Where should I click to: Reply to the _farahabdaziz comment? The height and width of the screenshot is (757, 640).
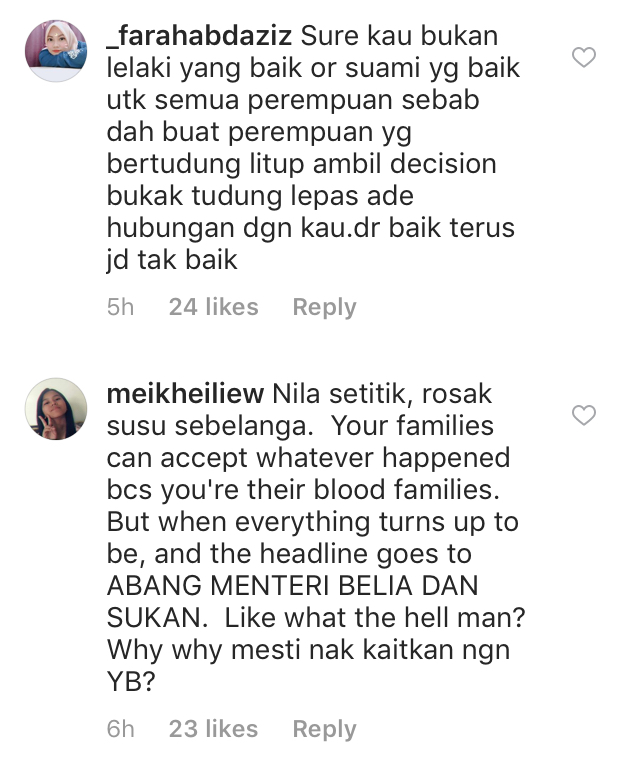tap(324, 307)
